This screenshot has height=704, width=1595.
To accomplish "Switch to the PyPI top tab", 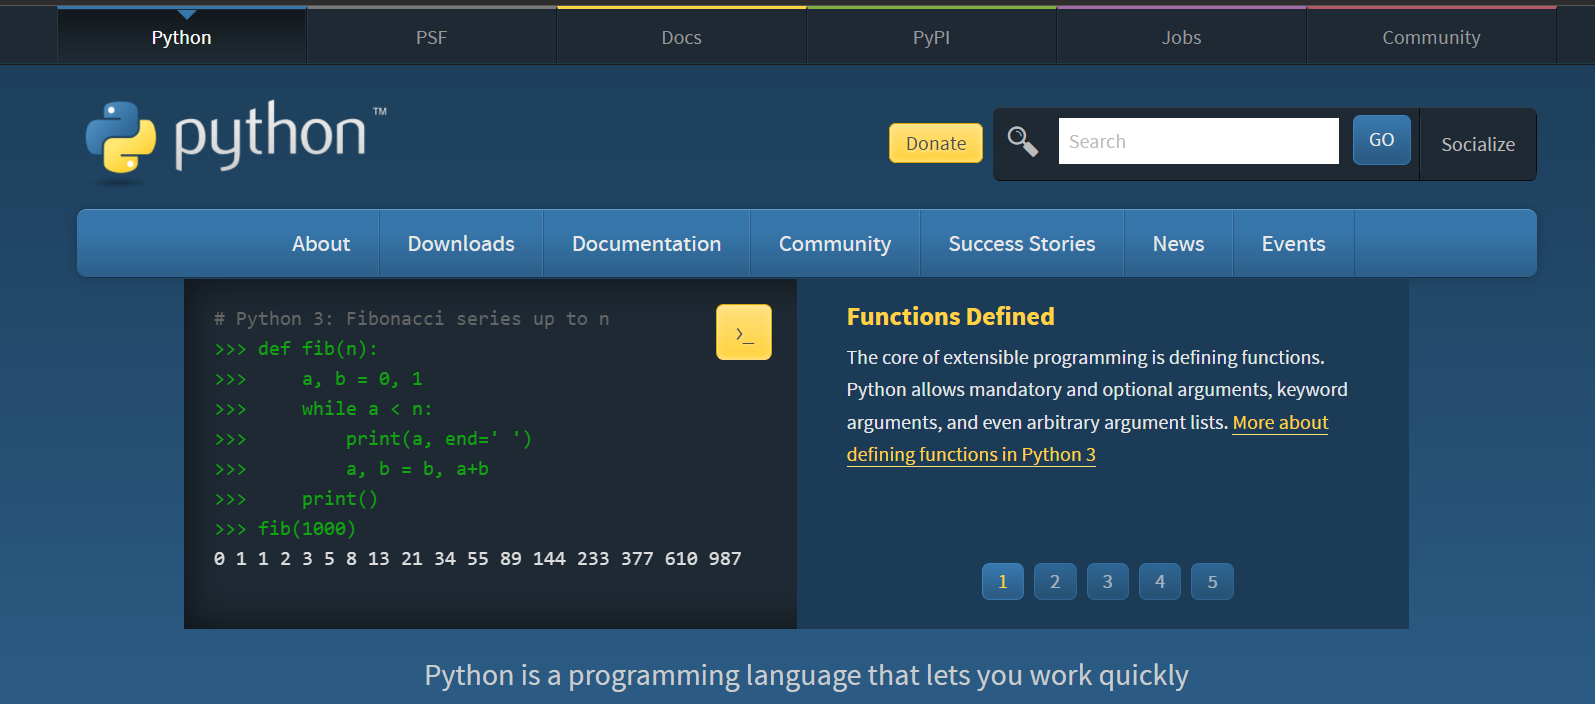I will point(931,38).
